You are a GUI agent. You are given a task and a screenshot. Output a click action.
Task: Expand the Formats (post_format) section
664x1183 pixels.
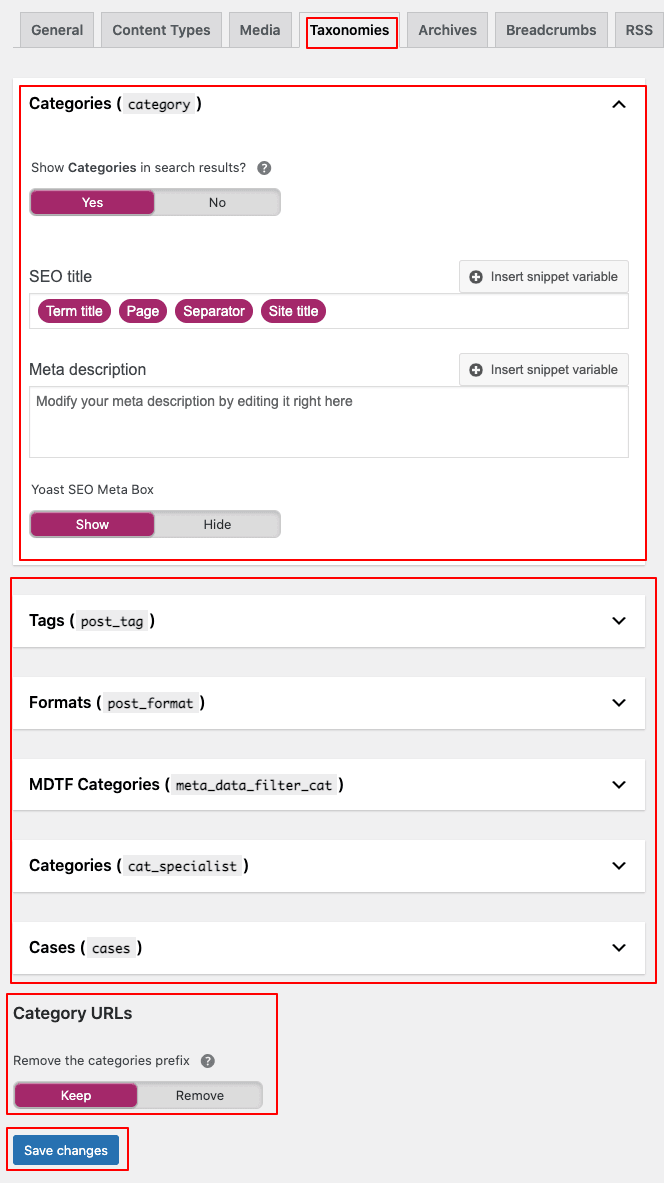[x=619, y=703]
